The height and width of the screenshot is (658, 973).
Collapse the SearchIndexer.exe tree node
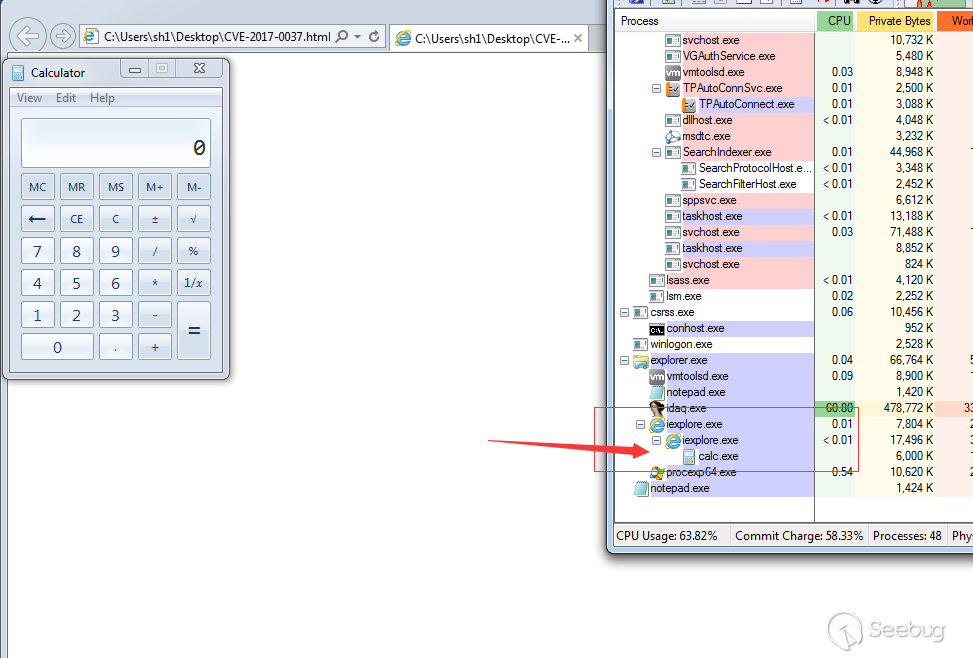657,152
